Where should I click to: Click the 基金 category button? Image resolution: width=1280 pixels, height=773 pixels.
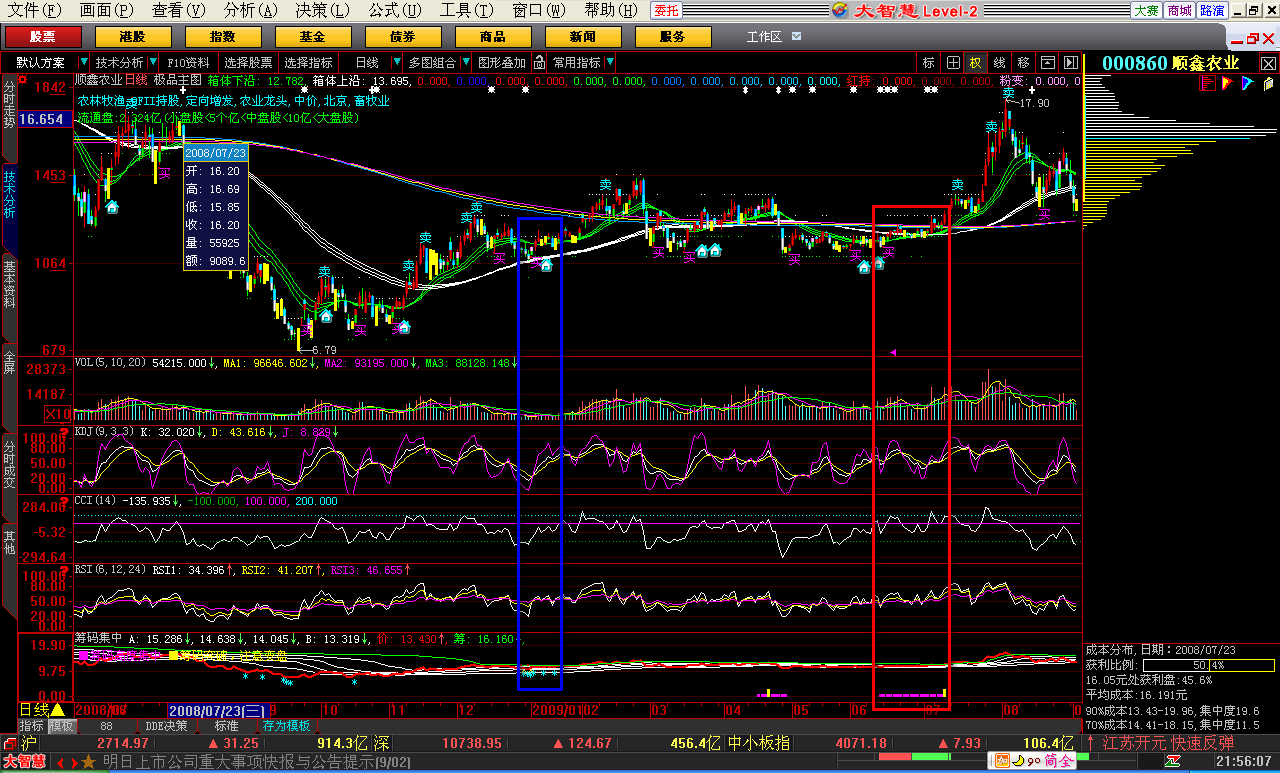click(x=313, y=37)
